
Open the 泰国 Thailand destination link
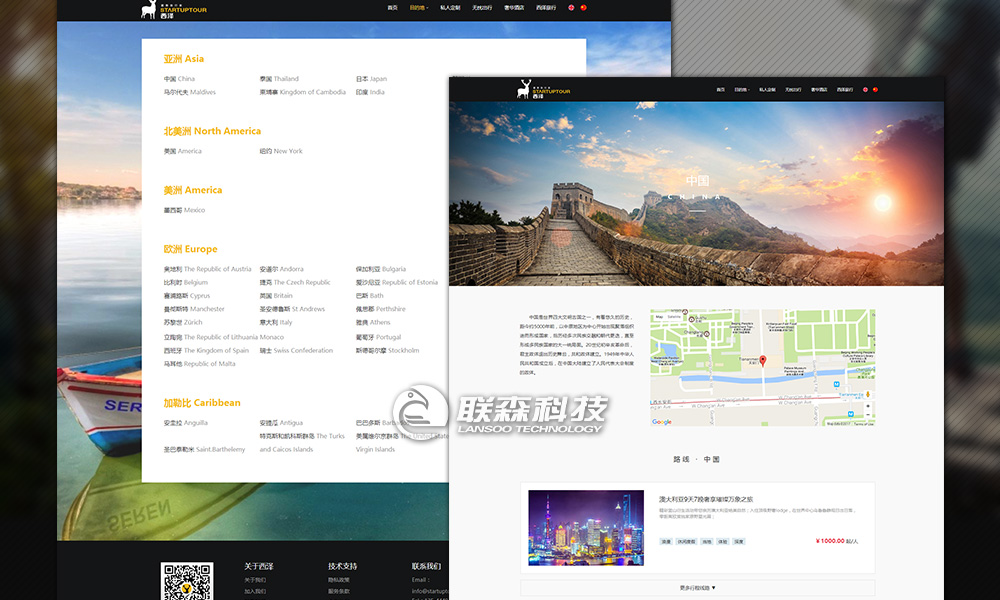pos(279,79)
